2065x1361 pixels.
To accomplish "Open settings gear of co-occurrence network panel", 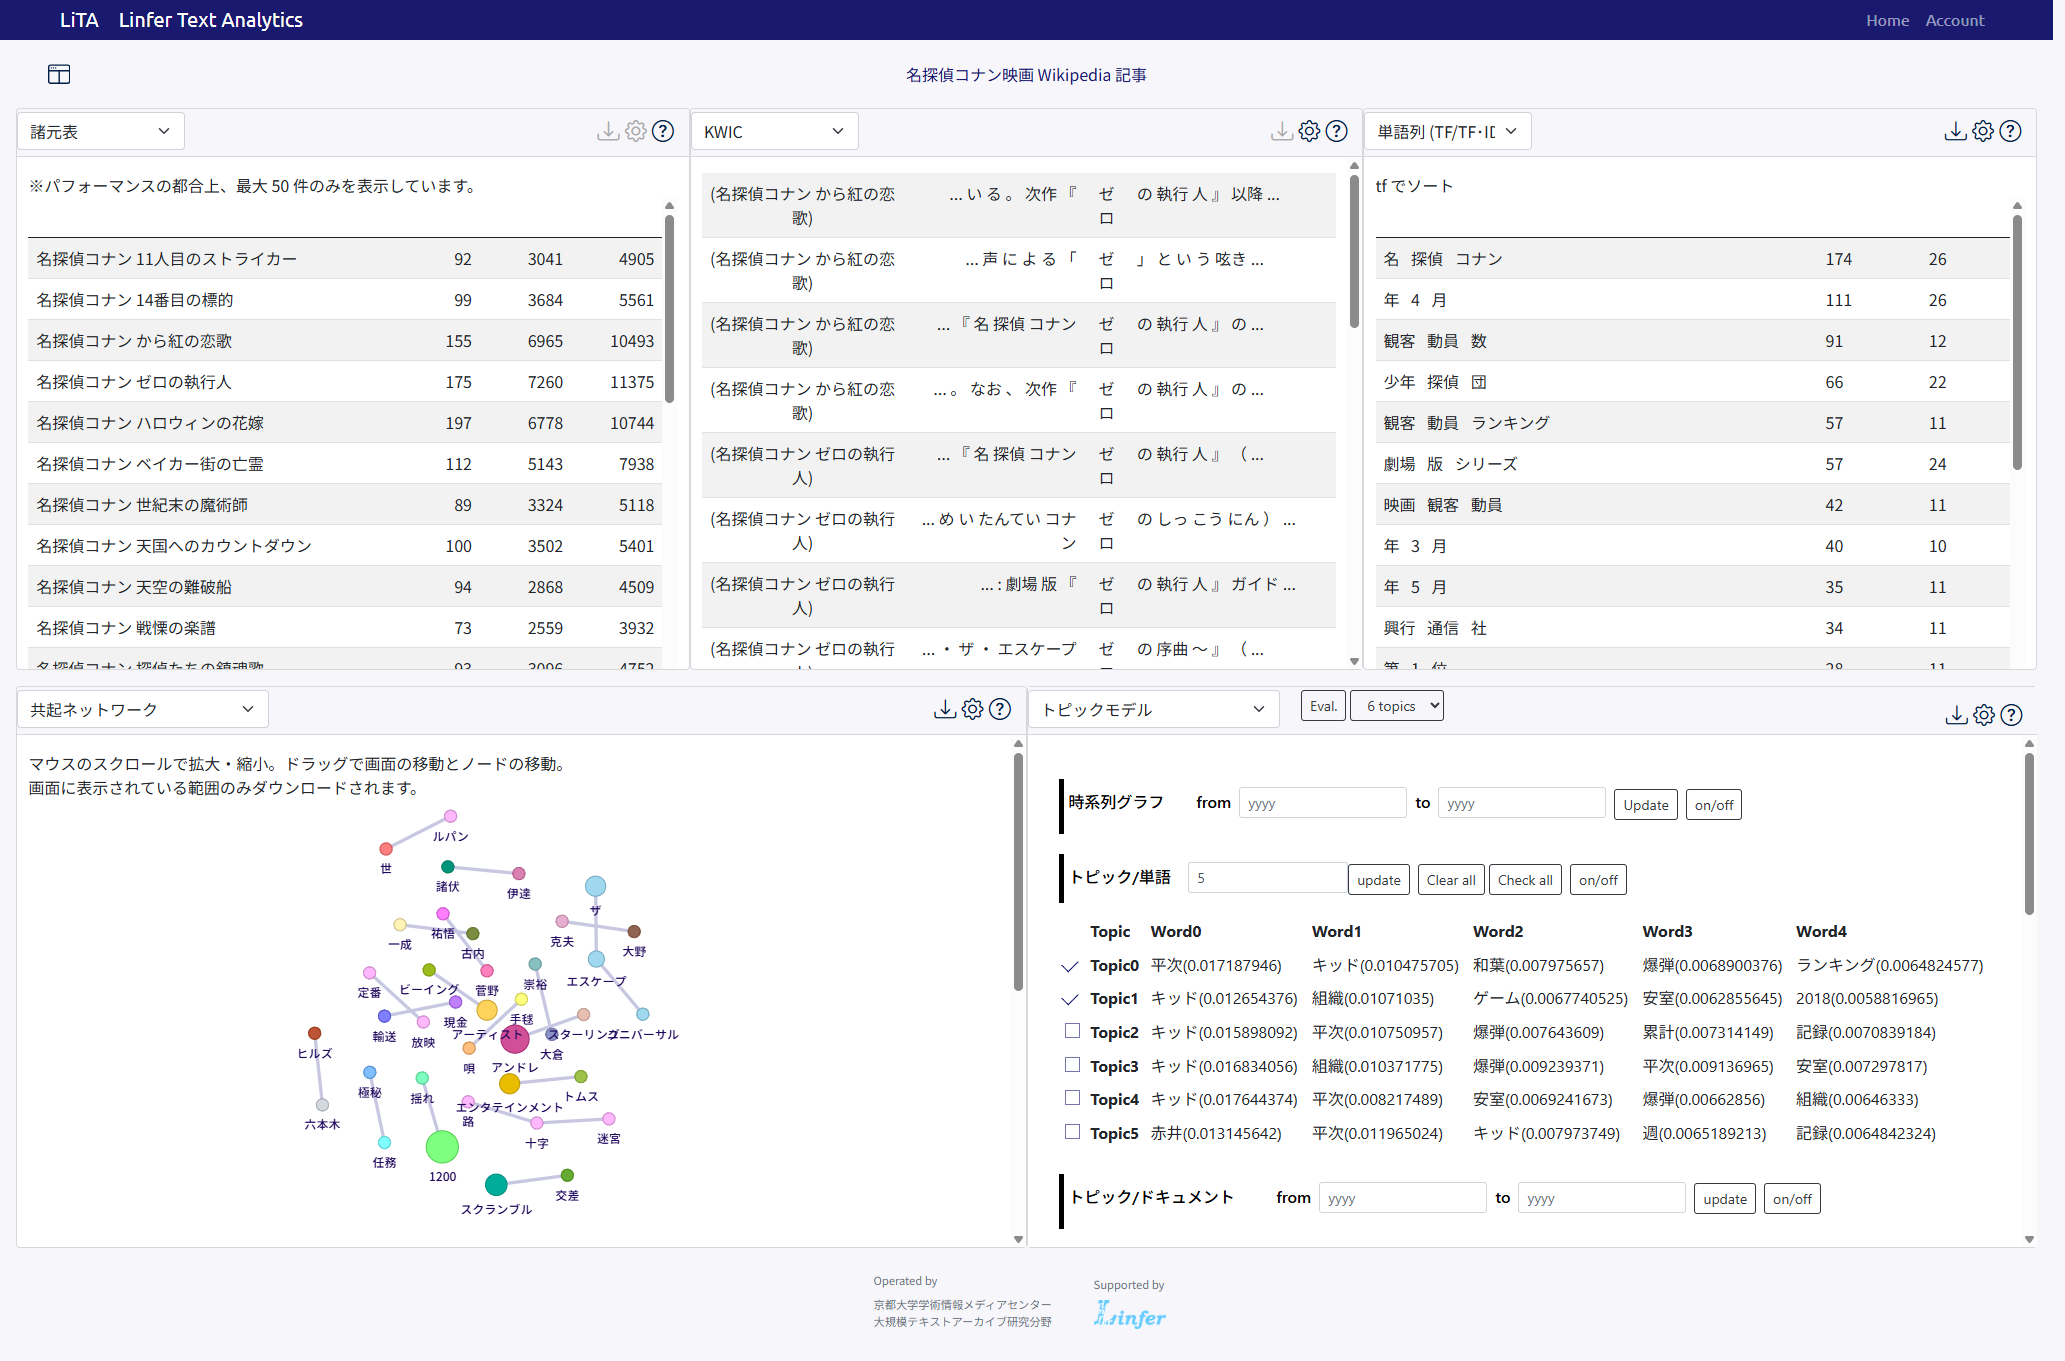I will tap(972, 709).
